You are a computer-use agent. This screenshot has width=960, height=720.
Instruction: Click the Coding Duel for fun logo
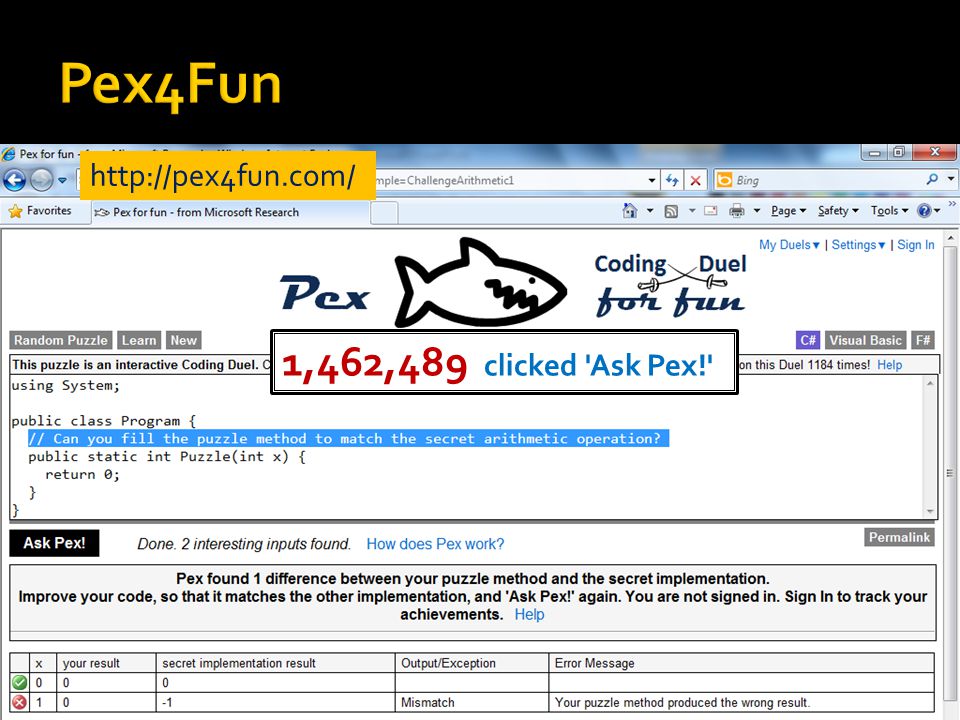671,285
